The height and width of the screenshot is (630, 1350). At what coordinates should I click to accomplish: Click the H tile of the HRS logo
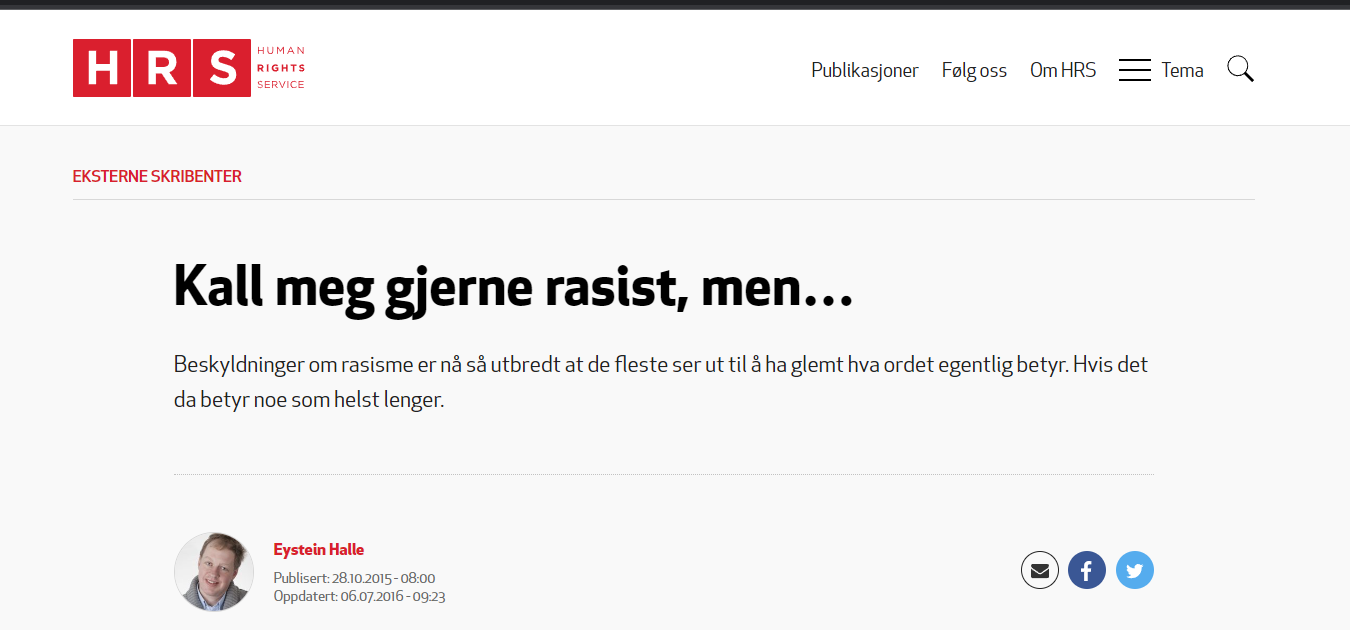(102, 68)
